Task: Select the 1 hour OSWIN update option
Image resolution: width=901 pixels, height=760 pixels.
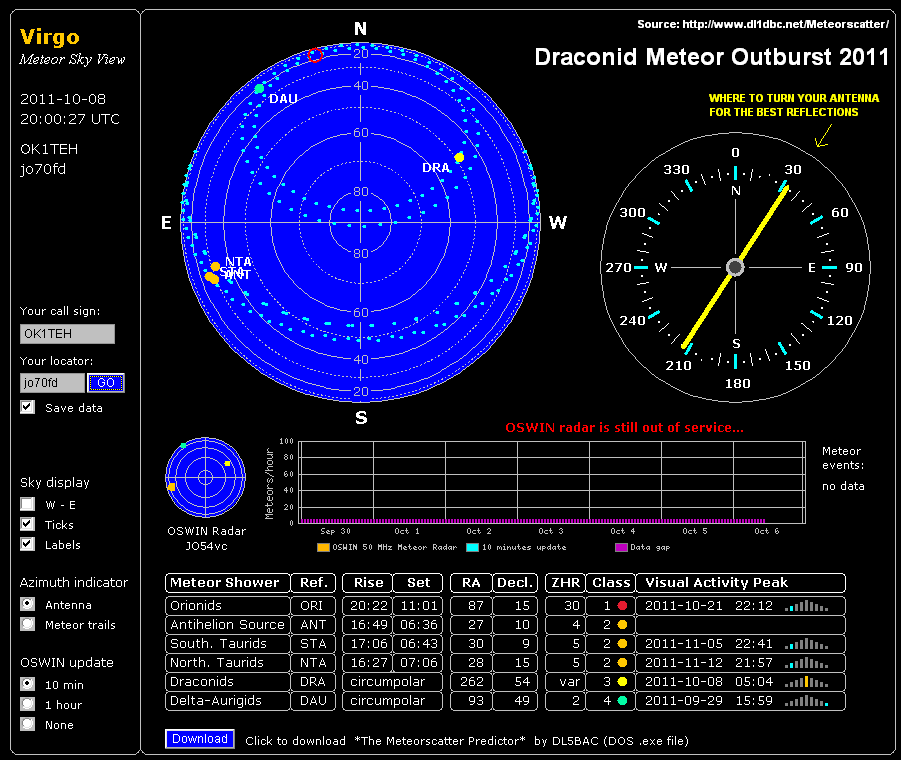Action: 27,704
